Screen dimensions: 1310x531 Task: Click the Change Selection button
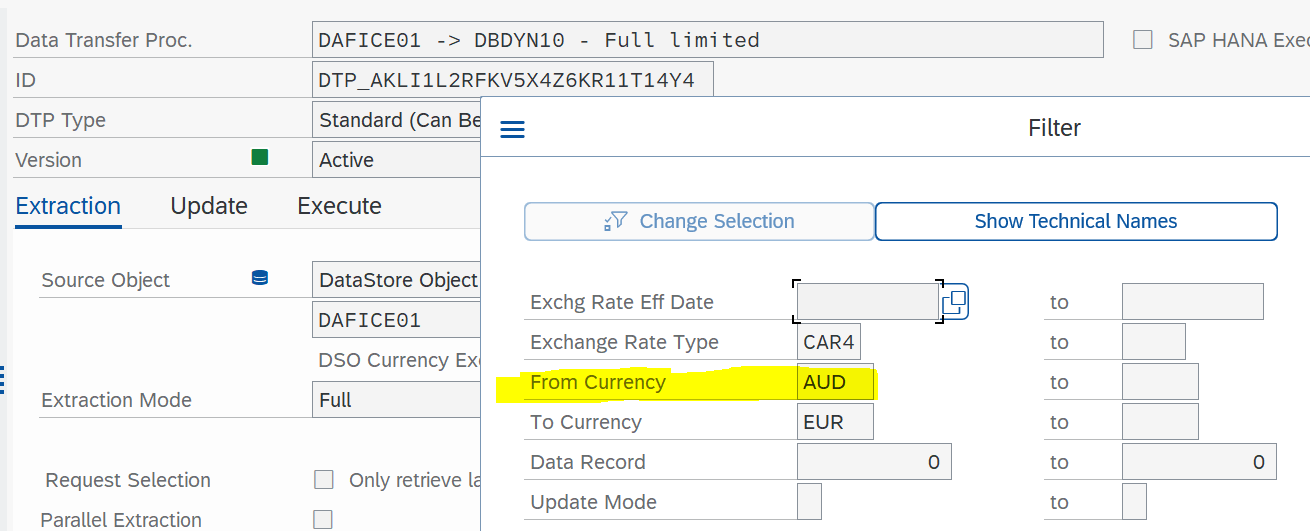(699, 221)
